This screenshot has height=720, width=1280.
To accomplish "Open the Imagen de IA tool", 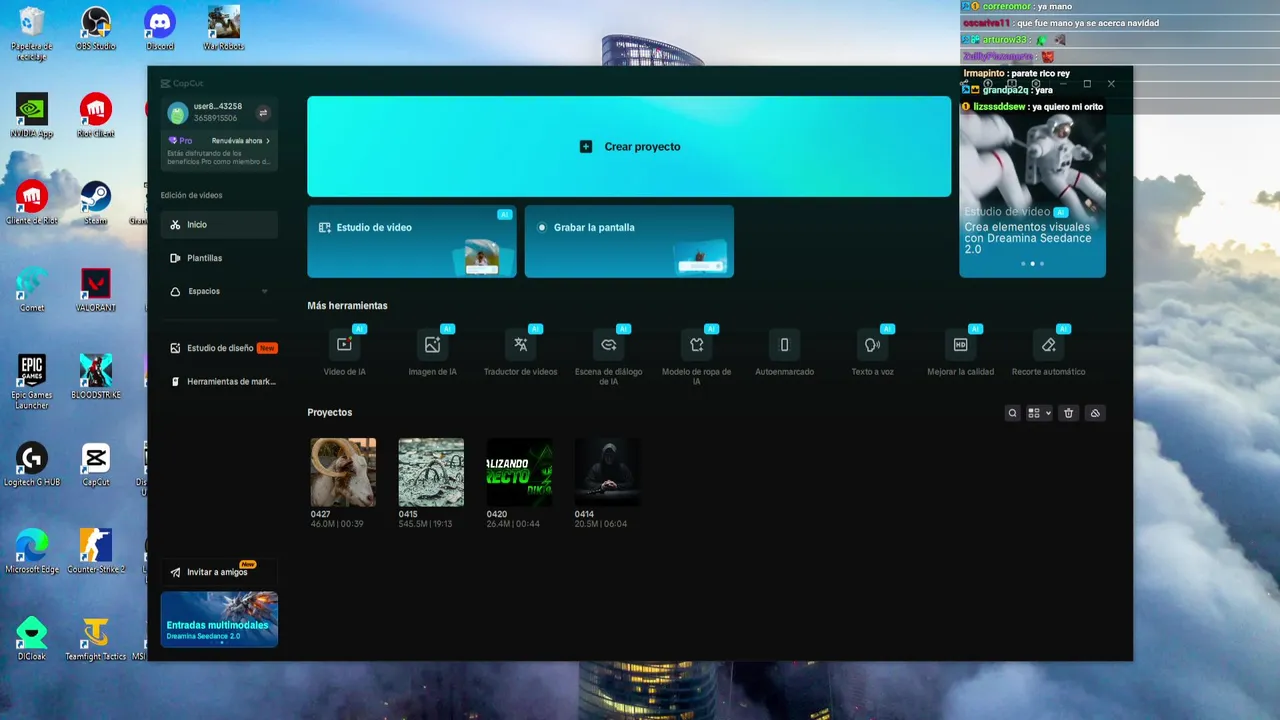I will (433, 345).
